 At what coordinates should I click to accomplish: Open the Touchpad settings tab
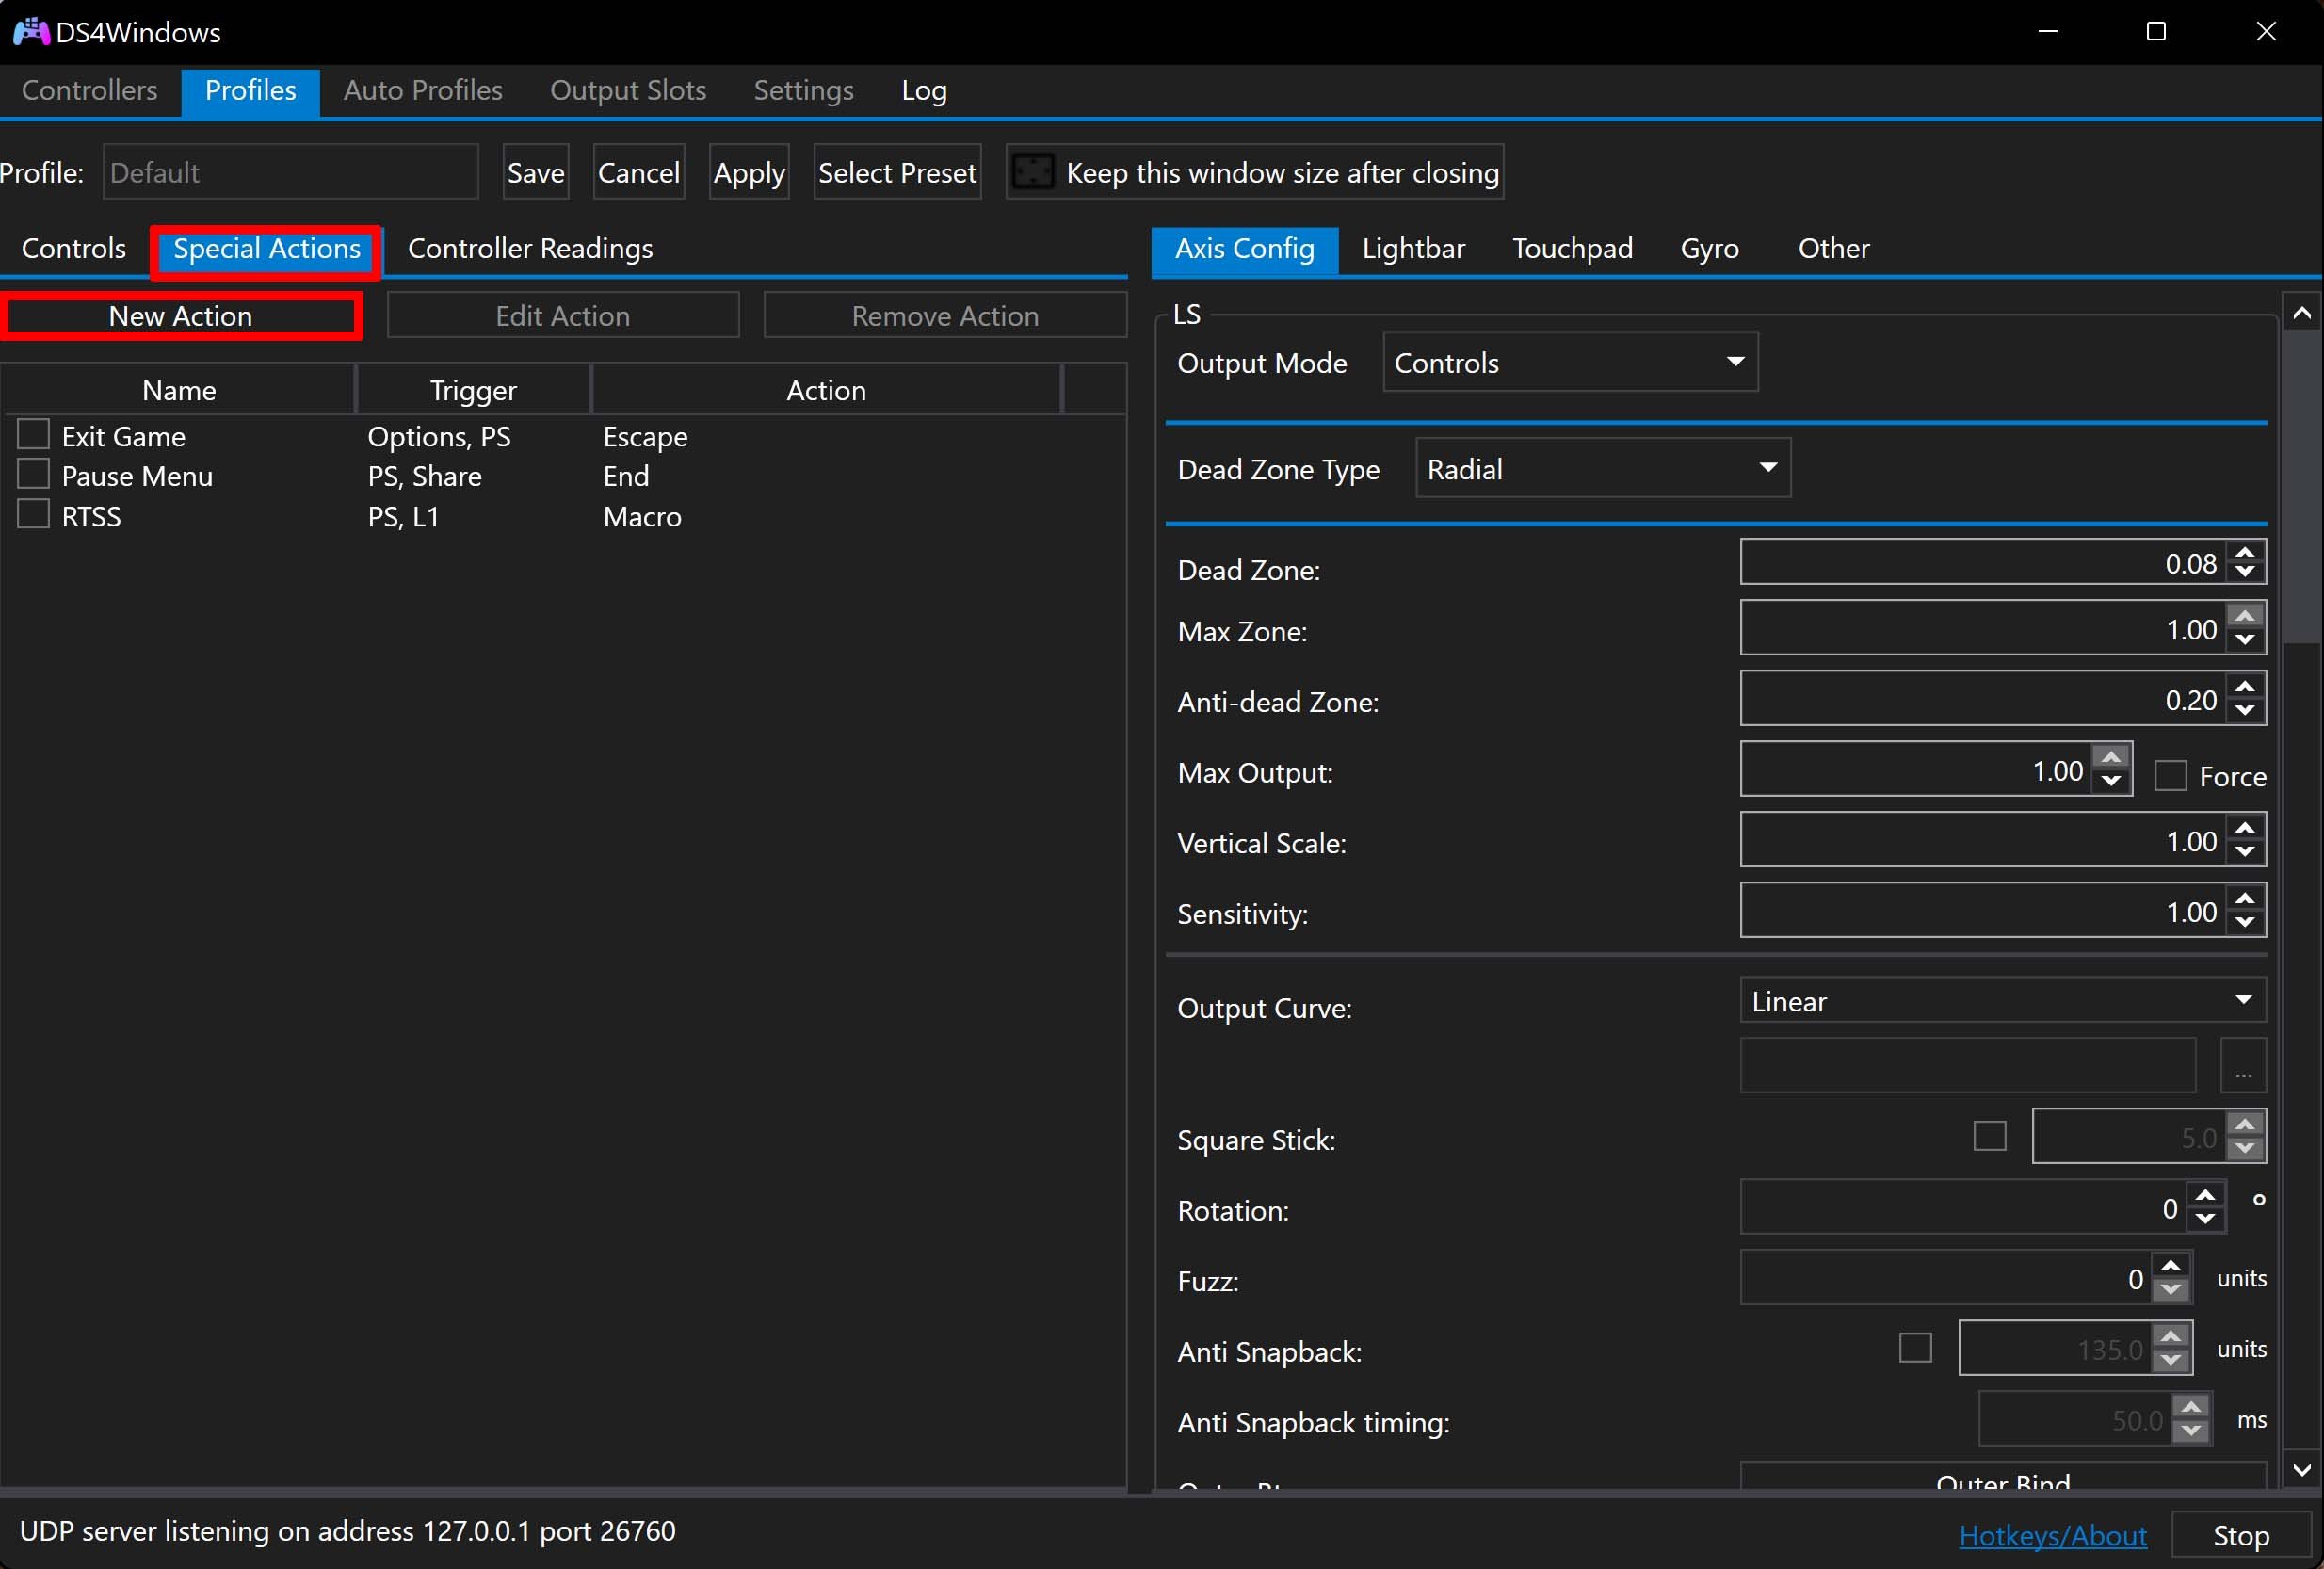[x=1572, y=248]
